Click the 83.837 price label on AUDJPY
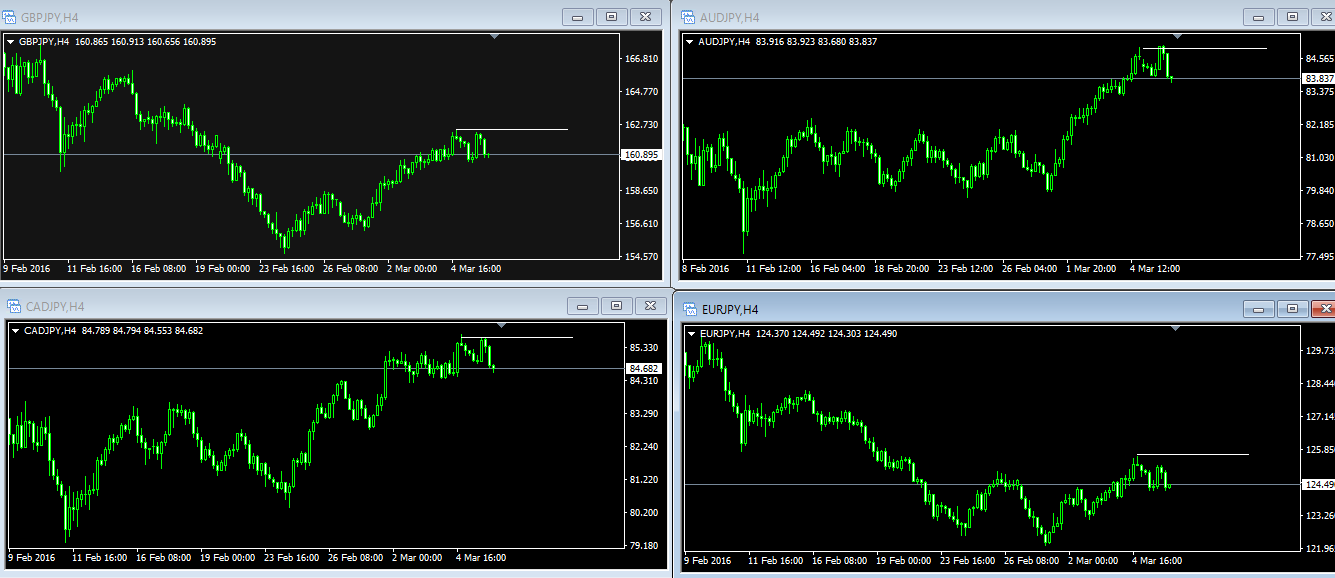Viewport: 1335px width, 578px height. tap(1318, 78)
